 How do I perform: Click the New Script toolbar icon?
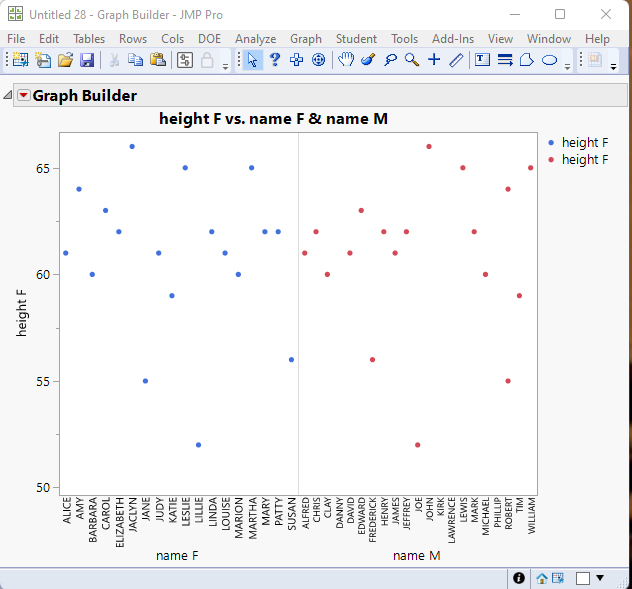click(43, 60)
